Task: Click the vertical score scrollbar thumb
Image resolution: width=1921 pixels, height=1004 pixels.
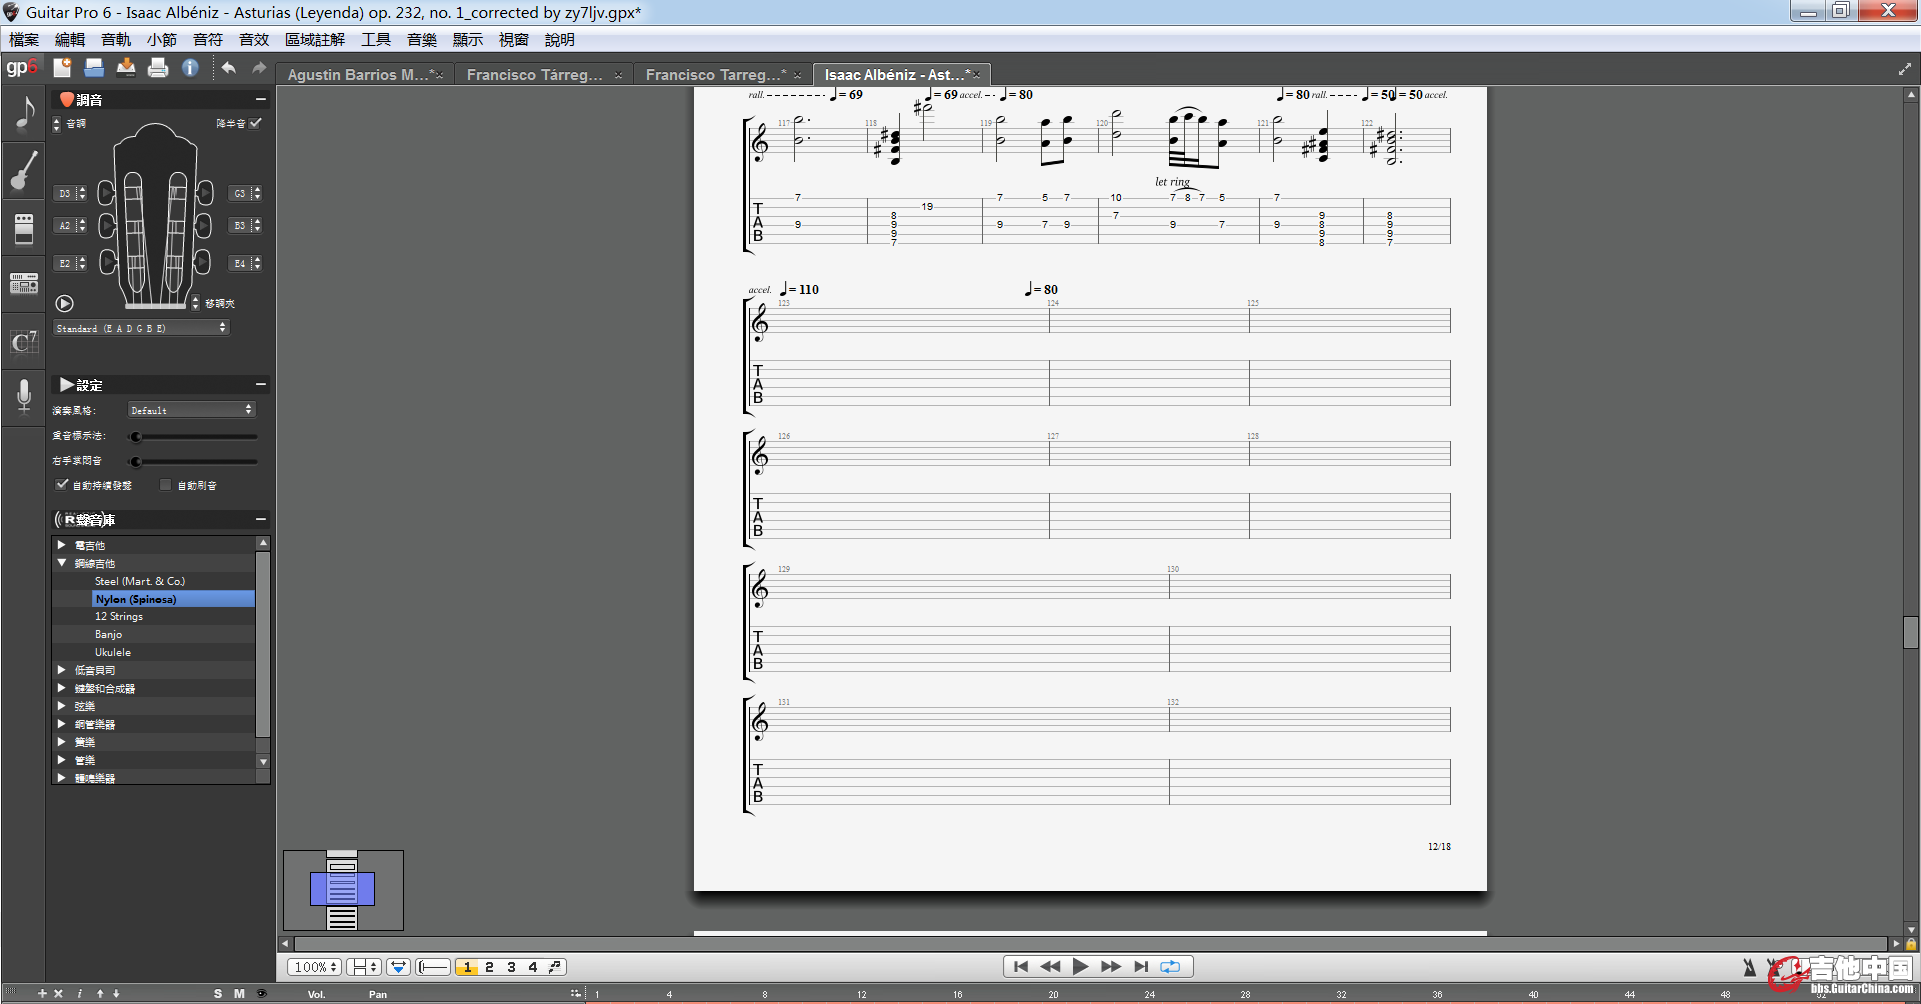Action: [x=1910, y=632]
